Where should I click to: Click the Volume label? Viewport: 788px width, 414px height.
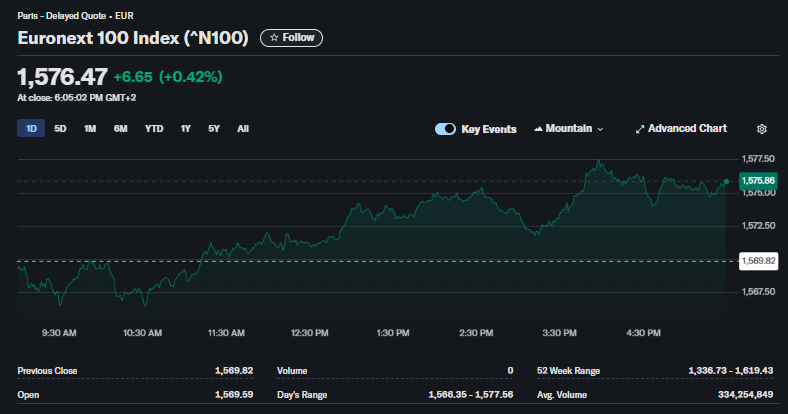click(x=292, y=371)
